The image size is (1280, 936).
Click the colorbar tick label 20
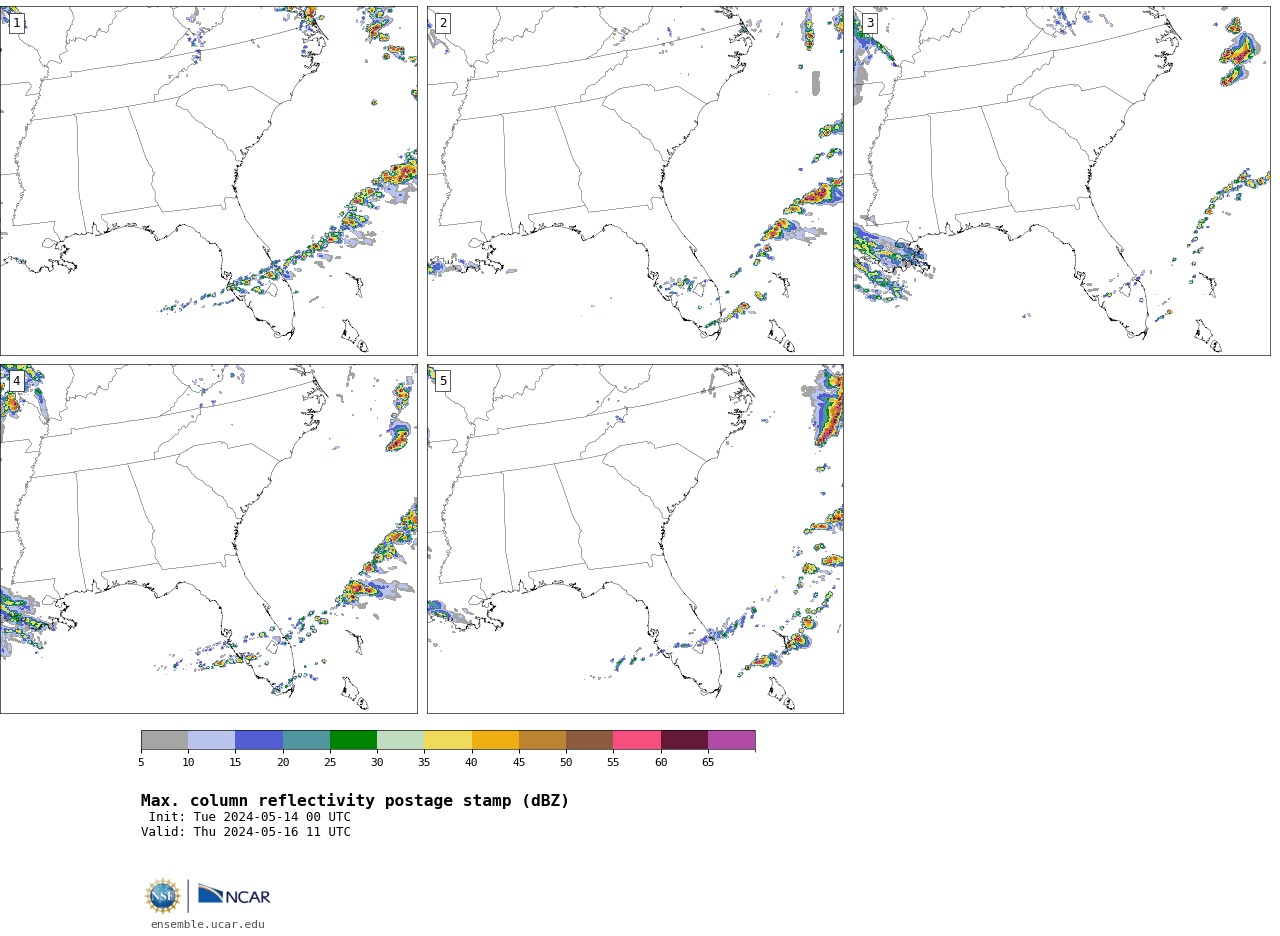pyautogui.click(x=283, y=763)
